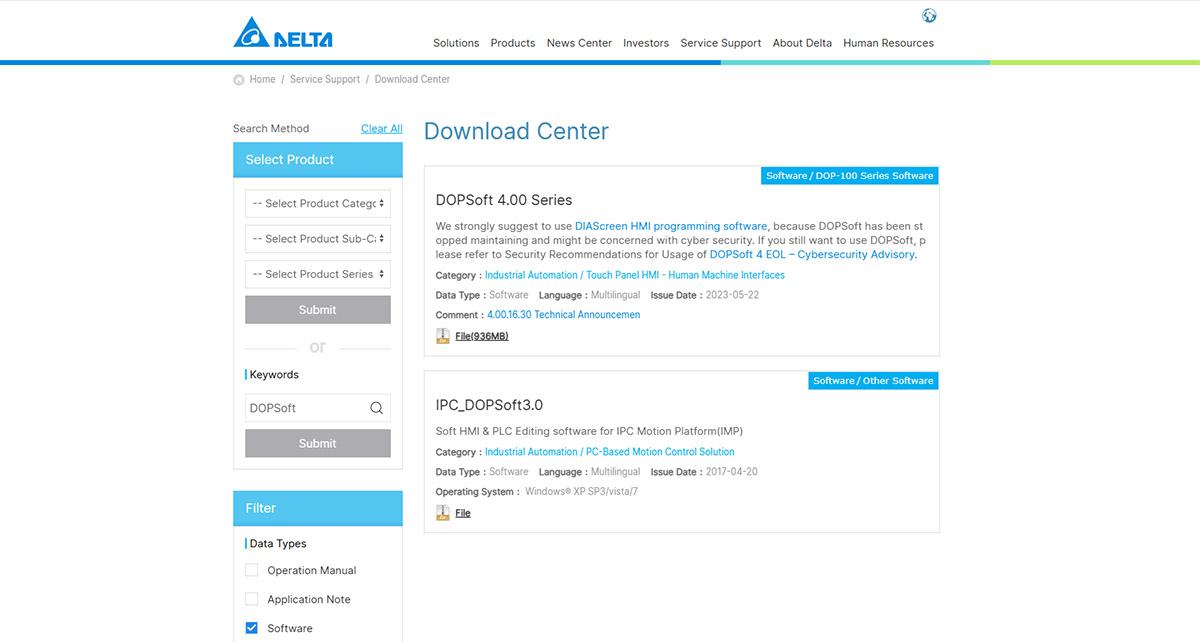Open the Investors menu
Viewport: 1200px width, 642px height.
(646, 43)
